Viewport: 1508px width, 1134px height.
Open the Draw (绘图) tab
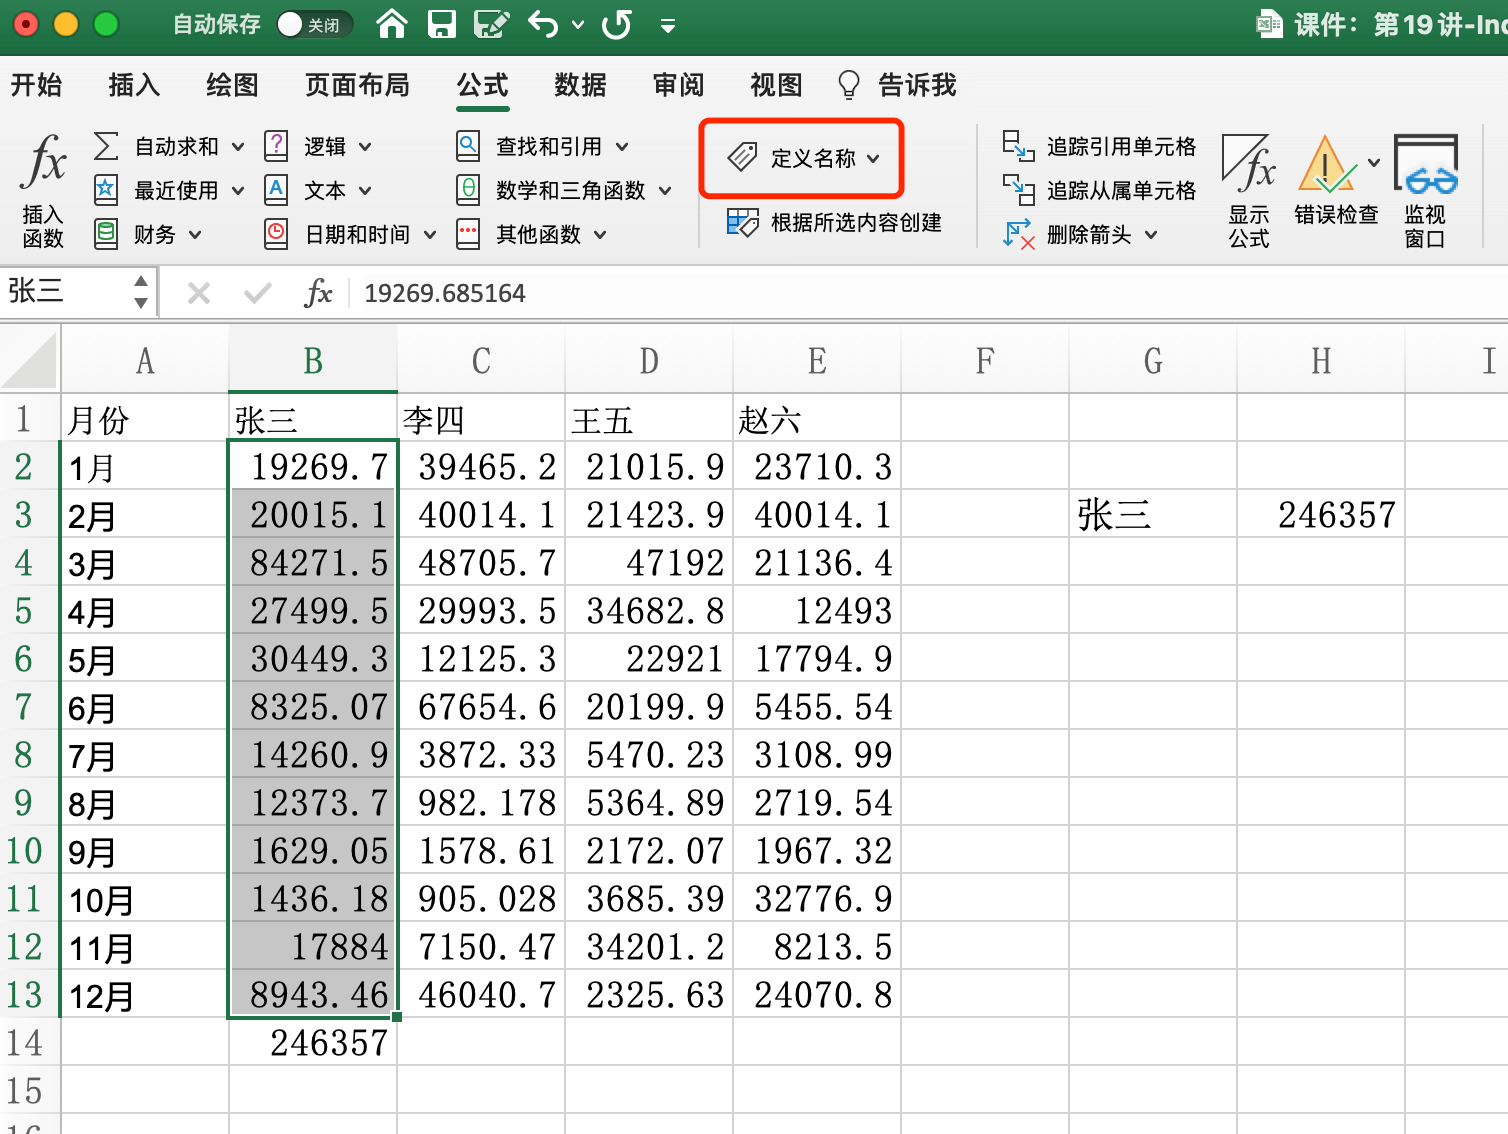coord(232,85)
